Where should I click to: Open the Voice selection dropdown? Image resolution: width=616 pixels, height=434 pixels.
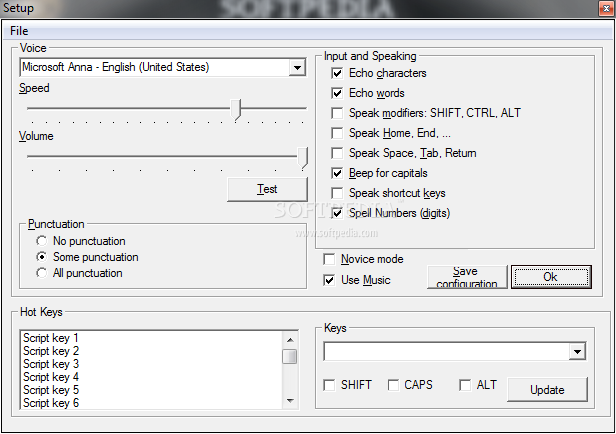[297, 68]
